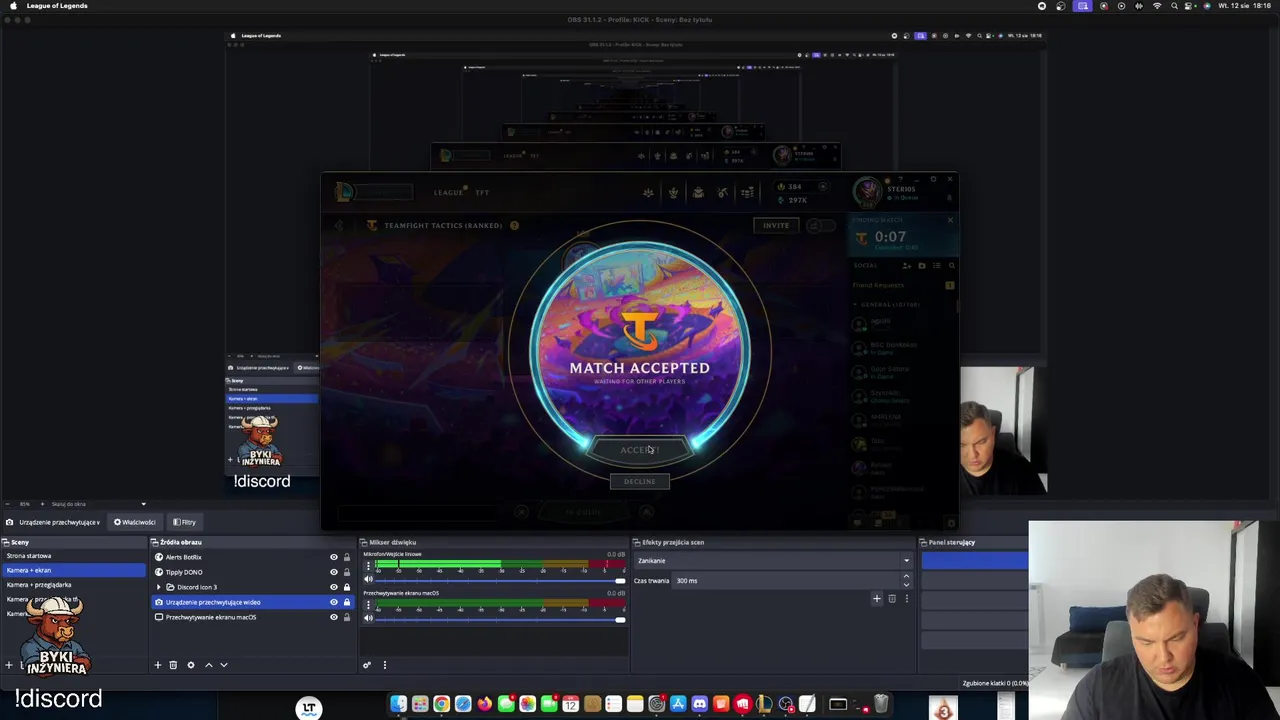Toggle lock on Tipply DONO source
The image size is (1280, 720).
[x=347, y=572]
